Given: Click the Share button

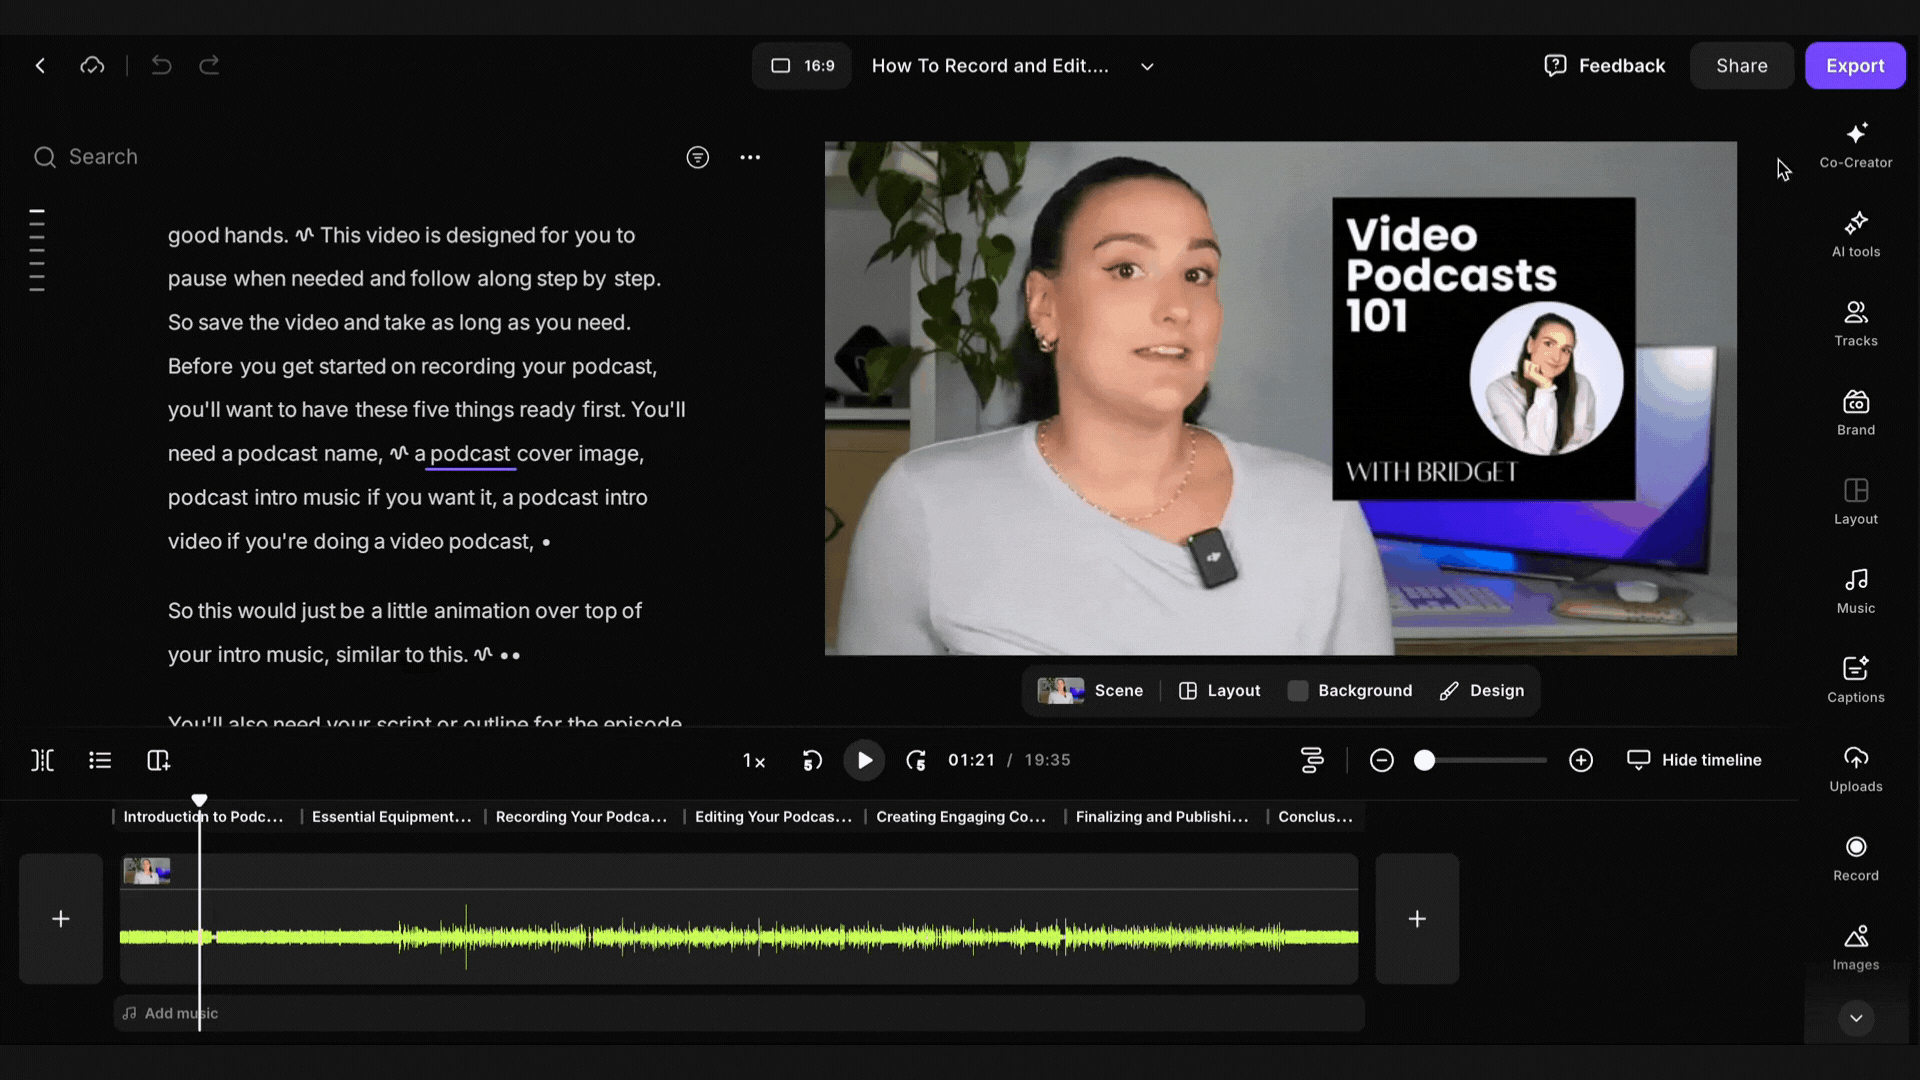Looking at the screenshot, I should (x=1741, y=66).
